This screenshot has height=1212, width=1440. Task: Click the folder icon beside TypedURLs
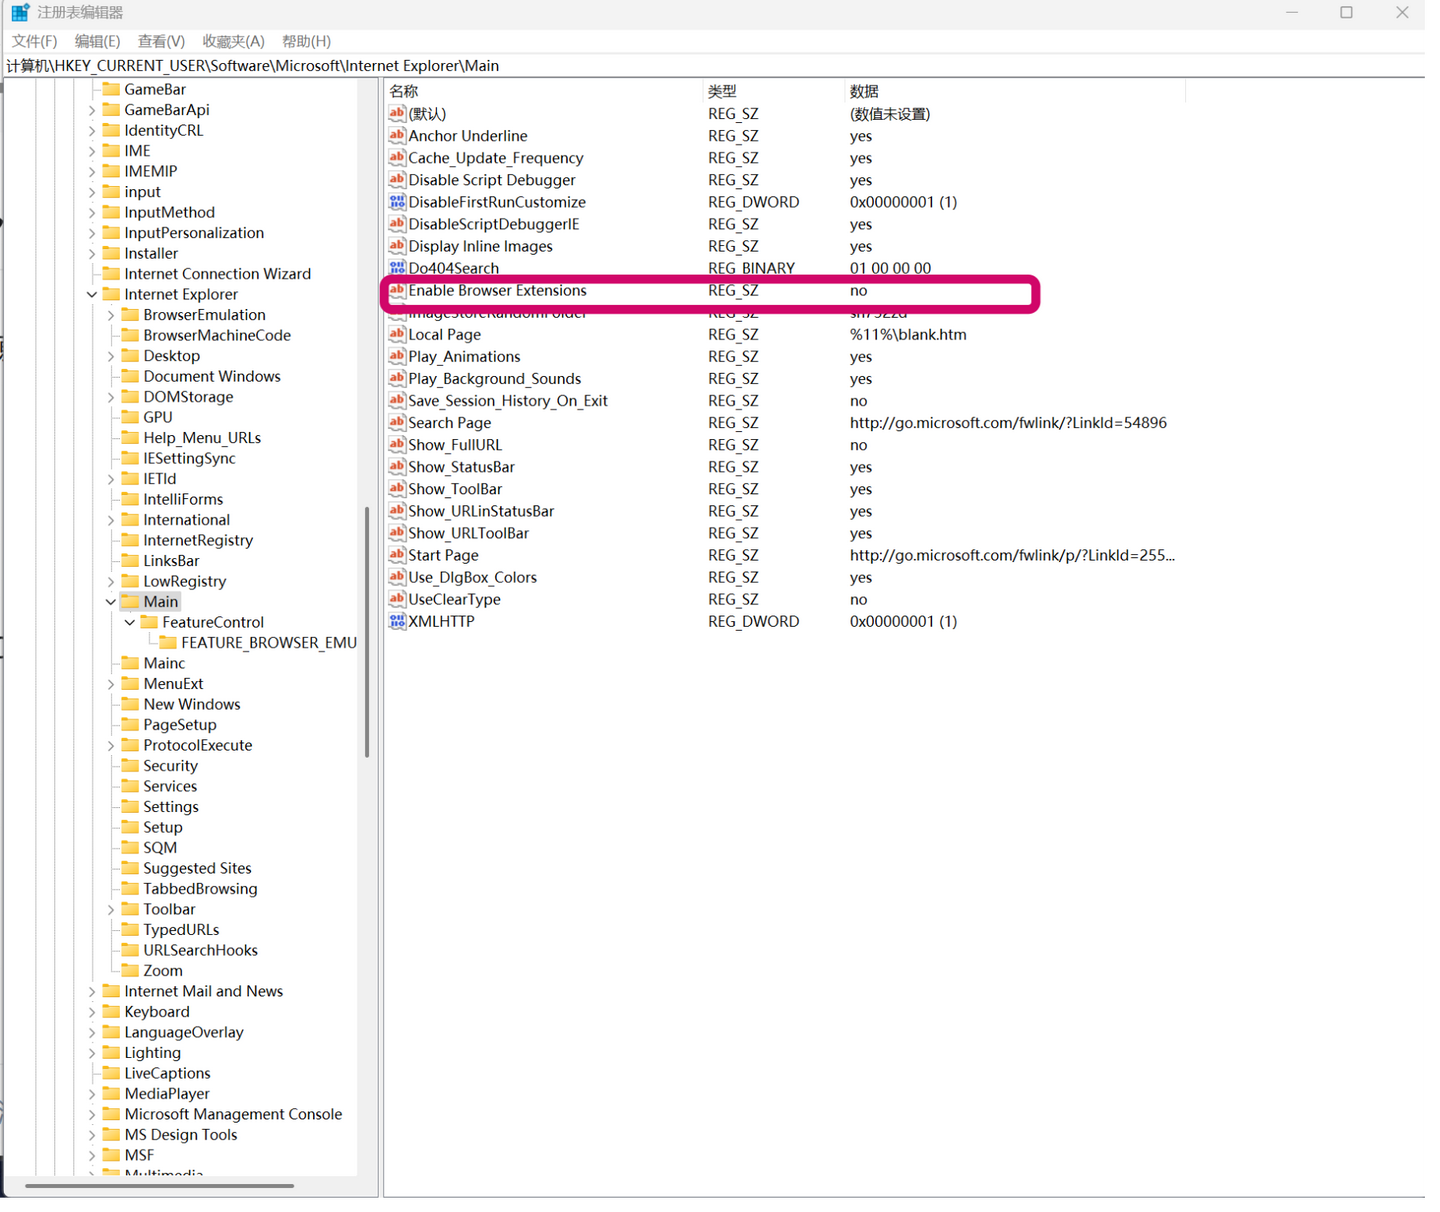click(130, 929)
